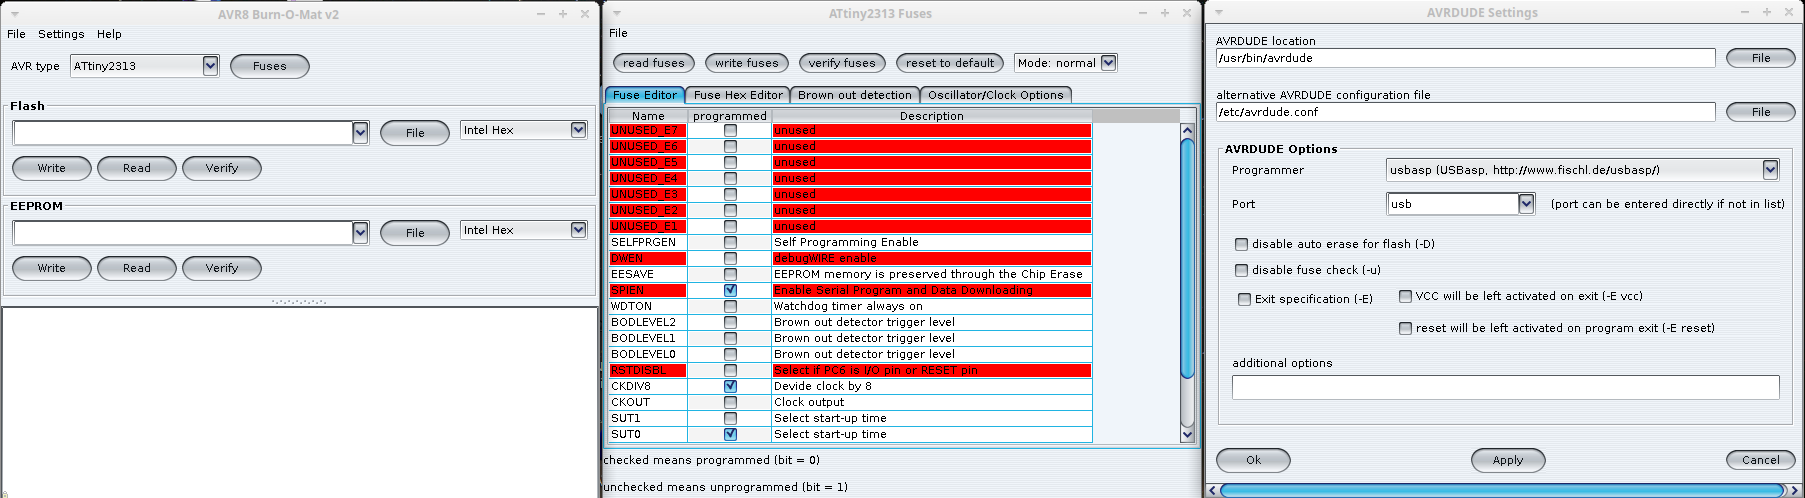Click the fuse table scroll up arrow
The width and height of the screenshot is (1805, 498).
[x=1187, y=130]
